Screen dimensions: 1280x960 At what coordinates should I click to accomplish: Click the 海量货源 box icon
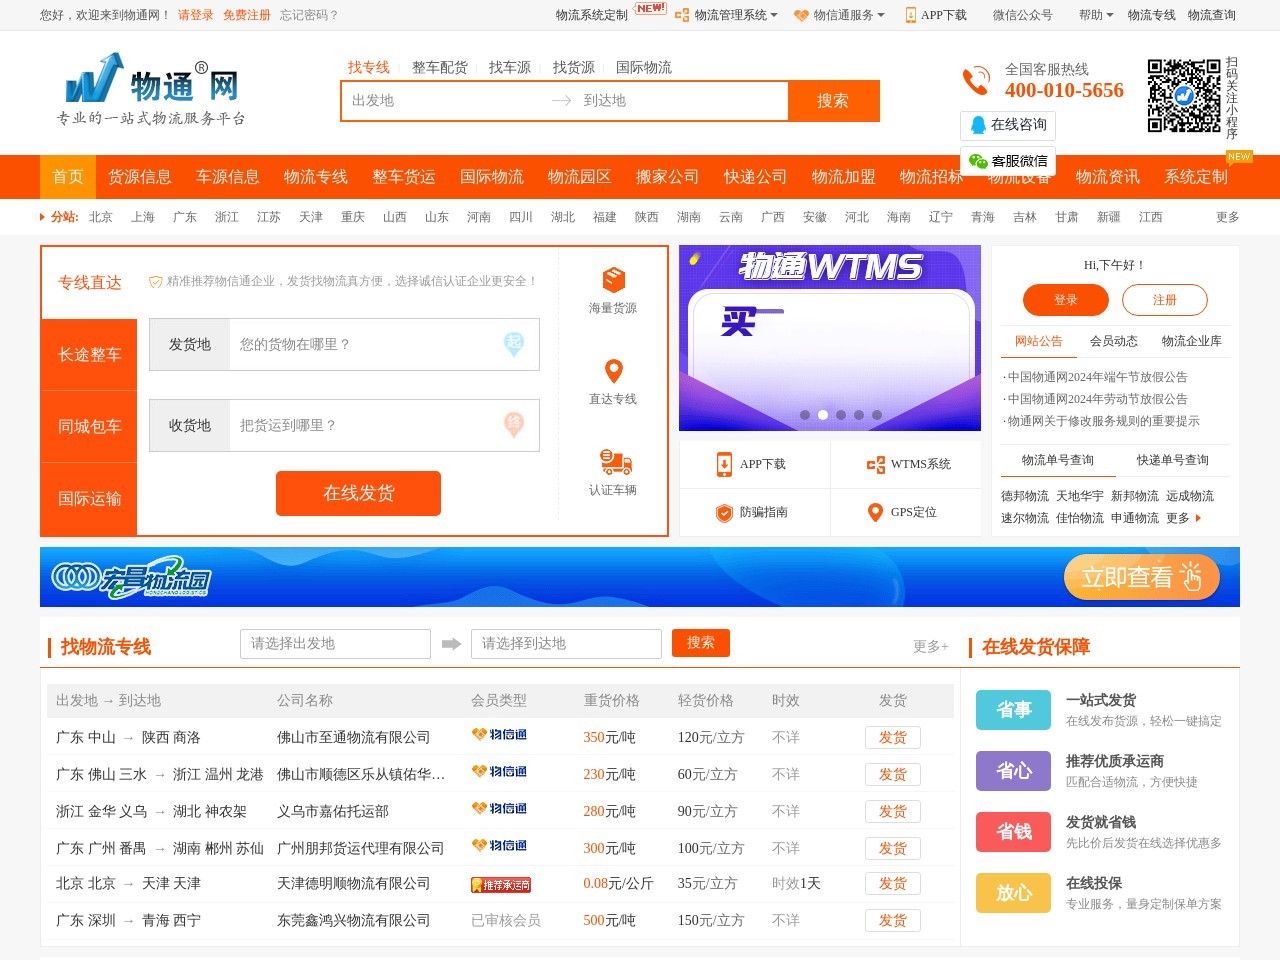tap(613, 280)
